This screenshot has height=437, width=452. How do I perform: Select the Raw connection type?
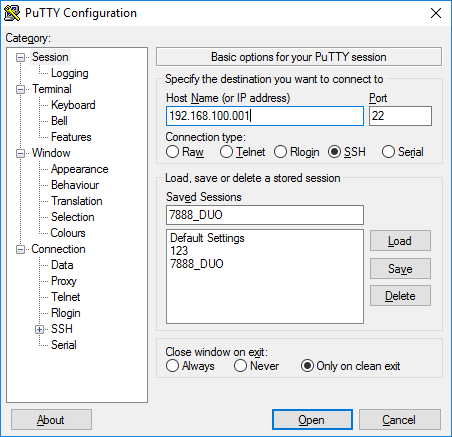point(172,152)
